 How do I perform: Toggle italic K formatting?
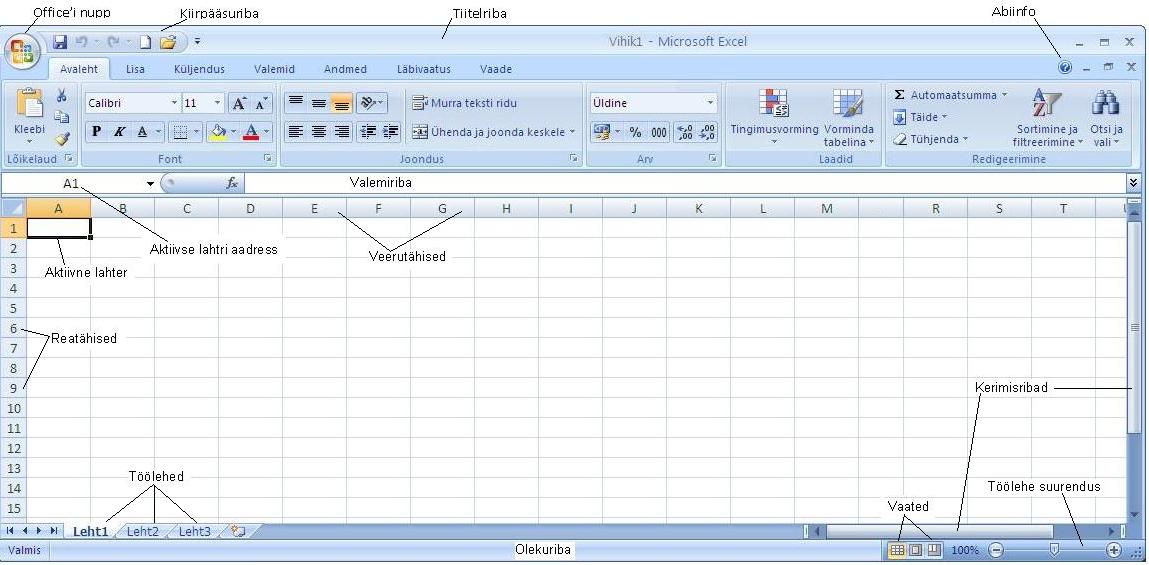(119, 132)
